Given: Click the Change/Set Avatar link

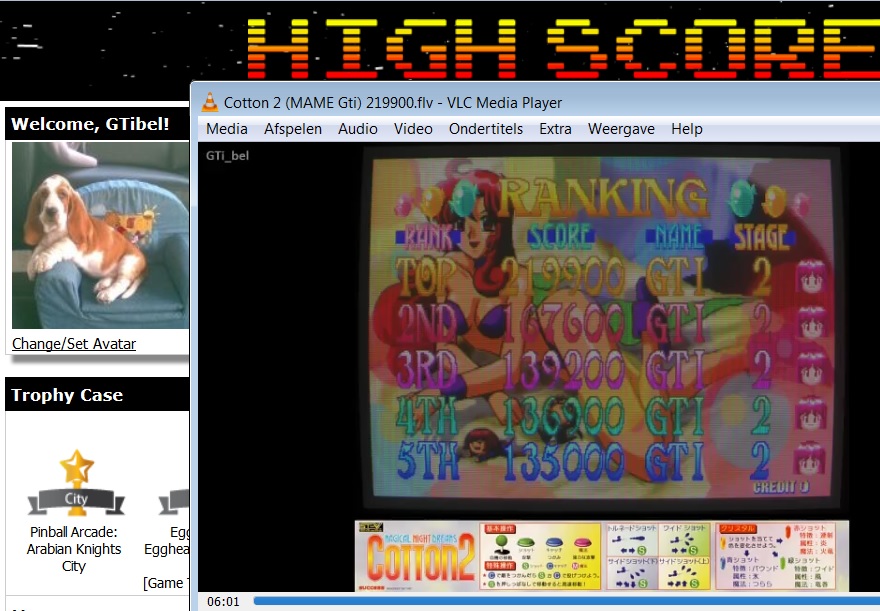Looking at the screenshot, I should pos(74,343).
